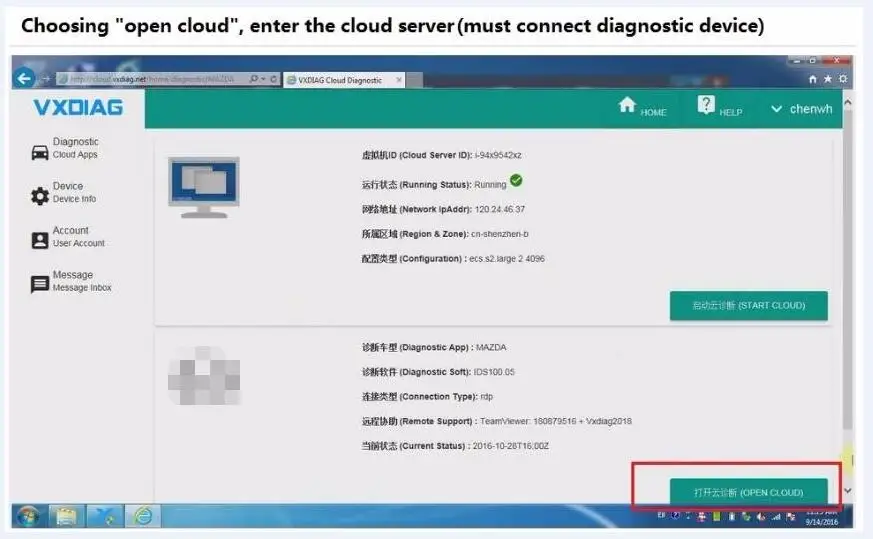
Task: Refresh the page with the reload icon
Action: pyautogui.click(x=273, y=80)
